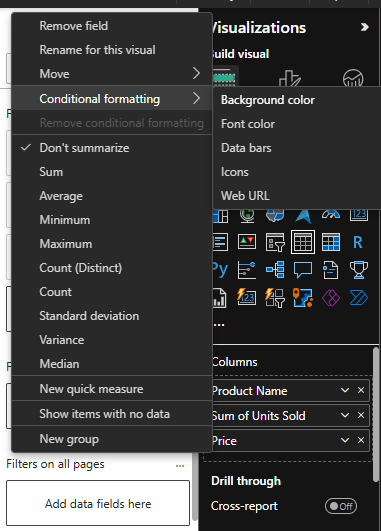Image resolution: width=381 pixels, height=531 pixels.
Task: Open Filters on all pages options
Action: (180, 466)
